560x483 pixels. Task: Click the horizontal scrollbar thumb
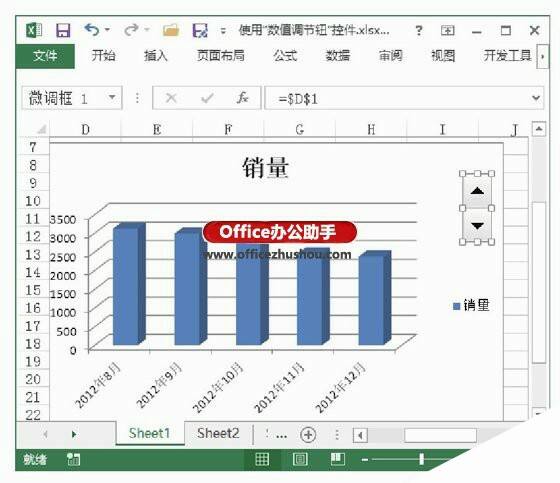pos(440,435)
